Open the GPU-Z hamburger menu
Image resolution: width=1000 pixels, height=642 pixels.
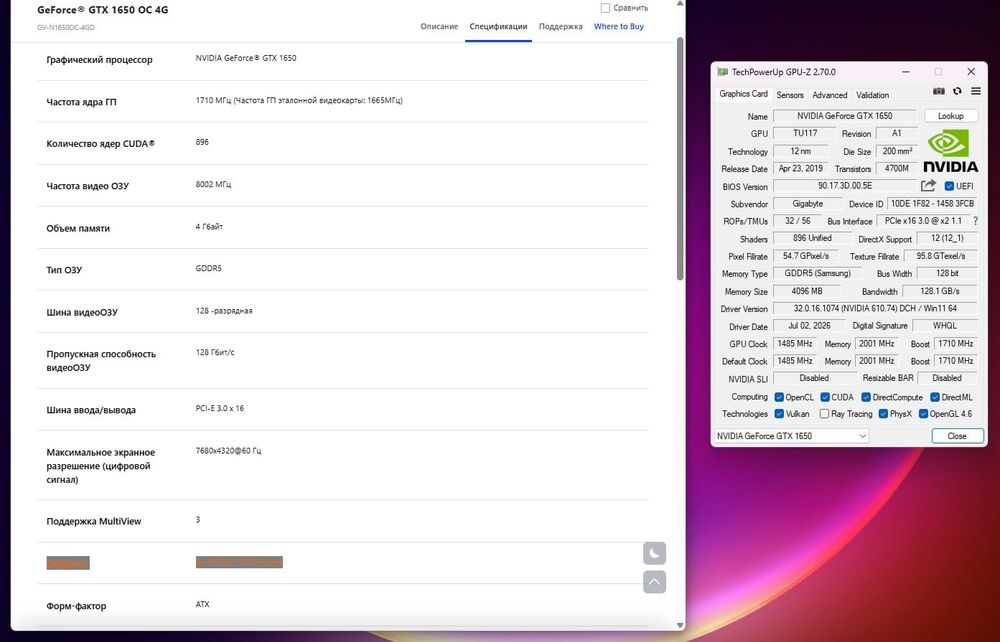[x=976, y=91]
